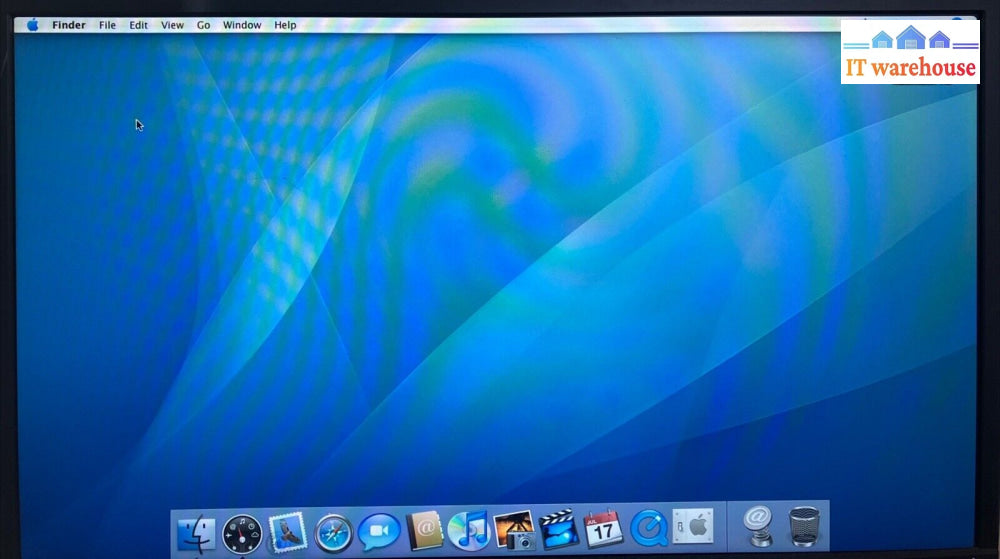Open iChat from the dock
This screenshot has height=559, width=1000.
tap(379, 531)
